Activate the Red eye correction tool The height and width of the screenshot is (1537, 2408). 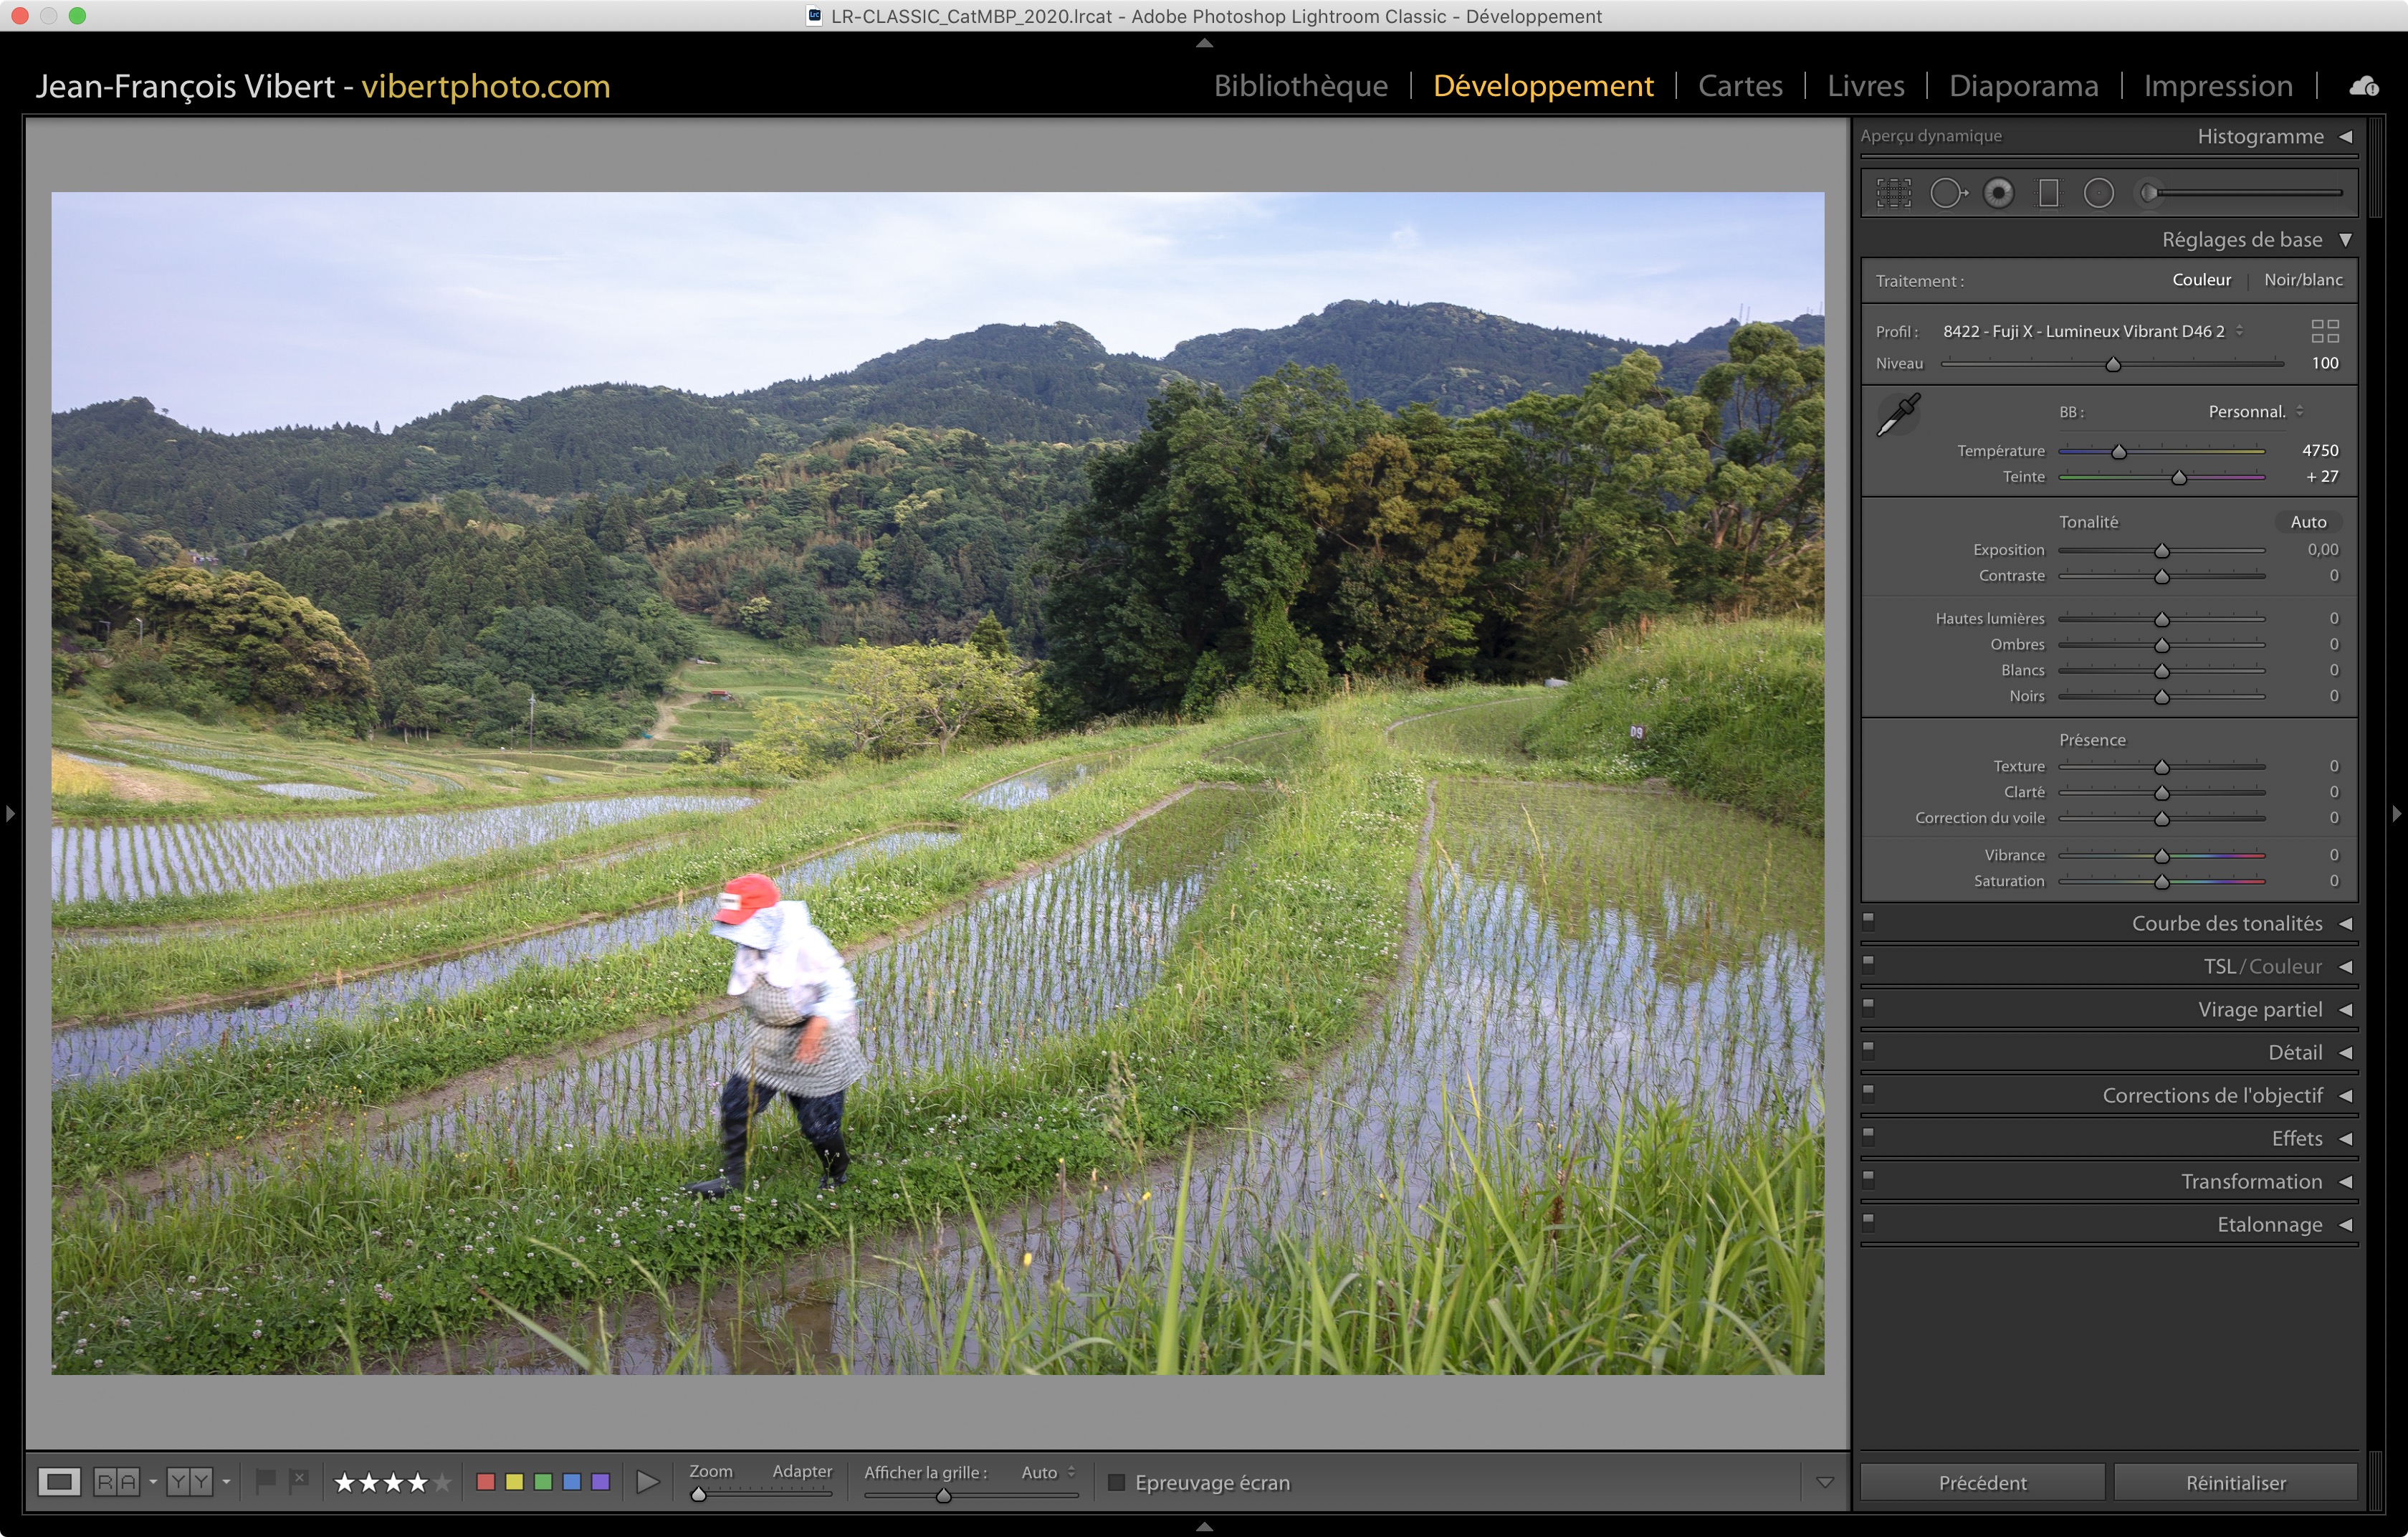tap(1998, 193)
